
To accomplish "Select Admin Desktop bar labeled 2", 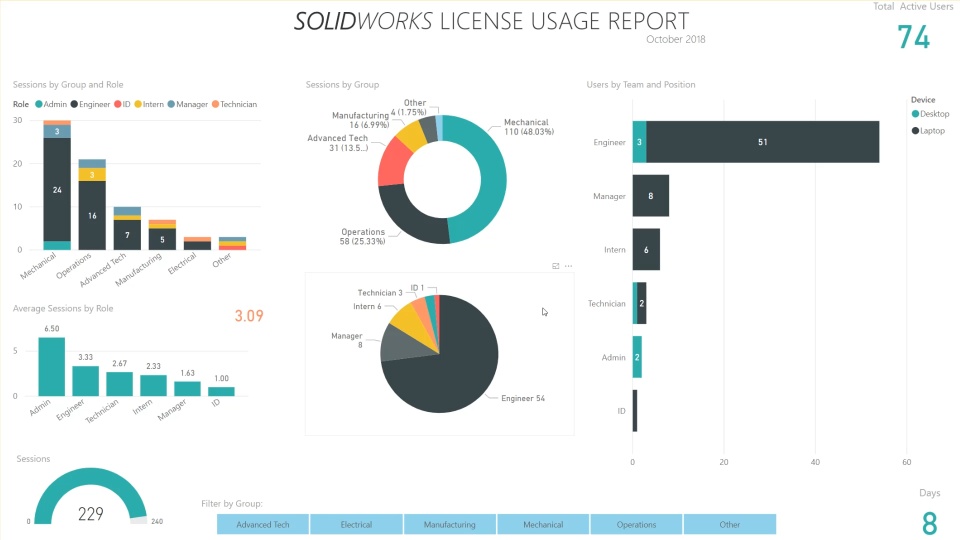I will [637, 357].
